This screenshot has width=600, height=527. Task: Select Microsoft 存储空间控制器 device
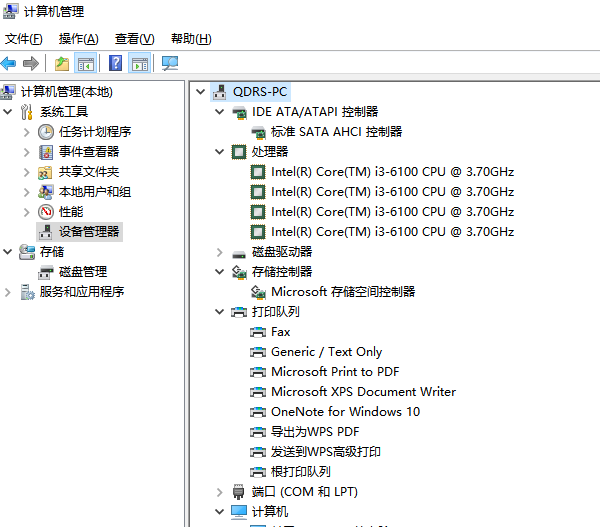coord(343,292)
